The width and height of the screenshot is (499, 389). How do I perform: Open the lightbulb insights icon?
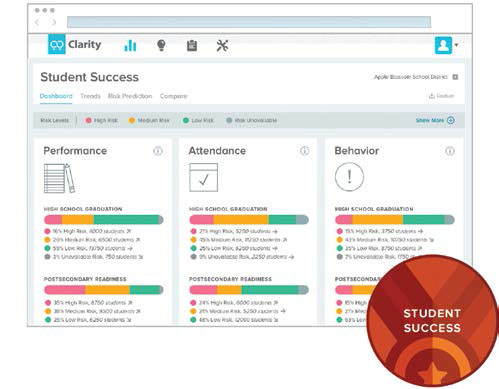(x=161, y=45)
